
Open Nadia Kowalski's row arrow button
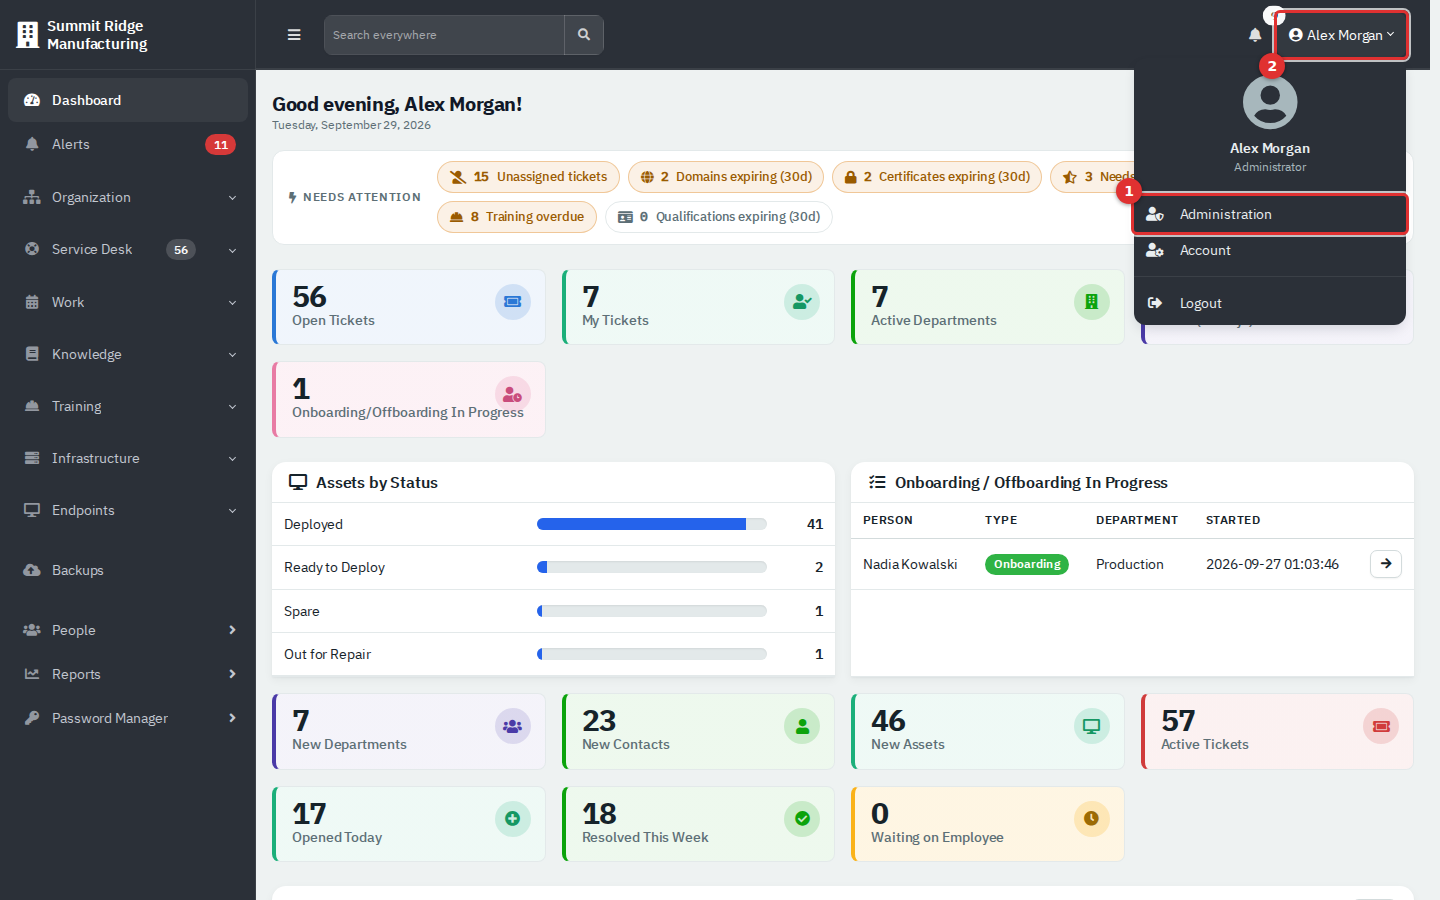pyautogui.click(x=1386, y=564)
